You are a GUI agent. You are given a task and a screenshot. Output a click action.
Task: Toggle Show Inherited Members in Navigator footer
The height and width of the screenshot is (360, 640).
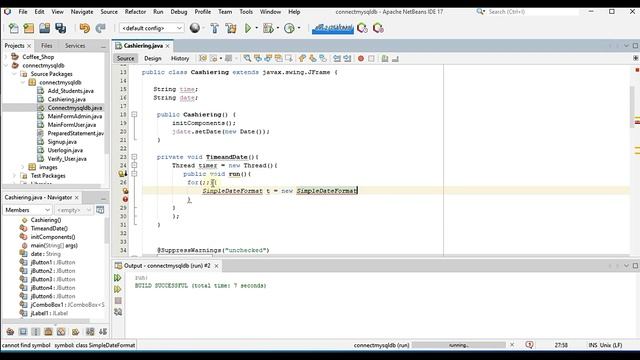point(10,331)
